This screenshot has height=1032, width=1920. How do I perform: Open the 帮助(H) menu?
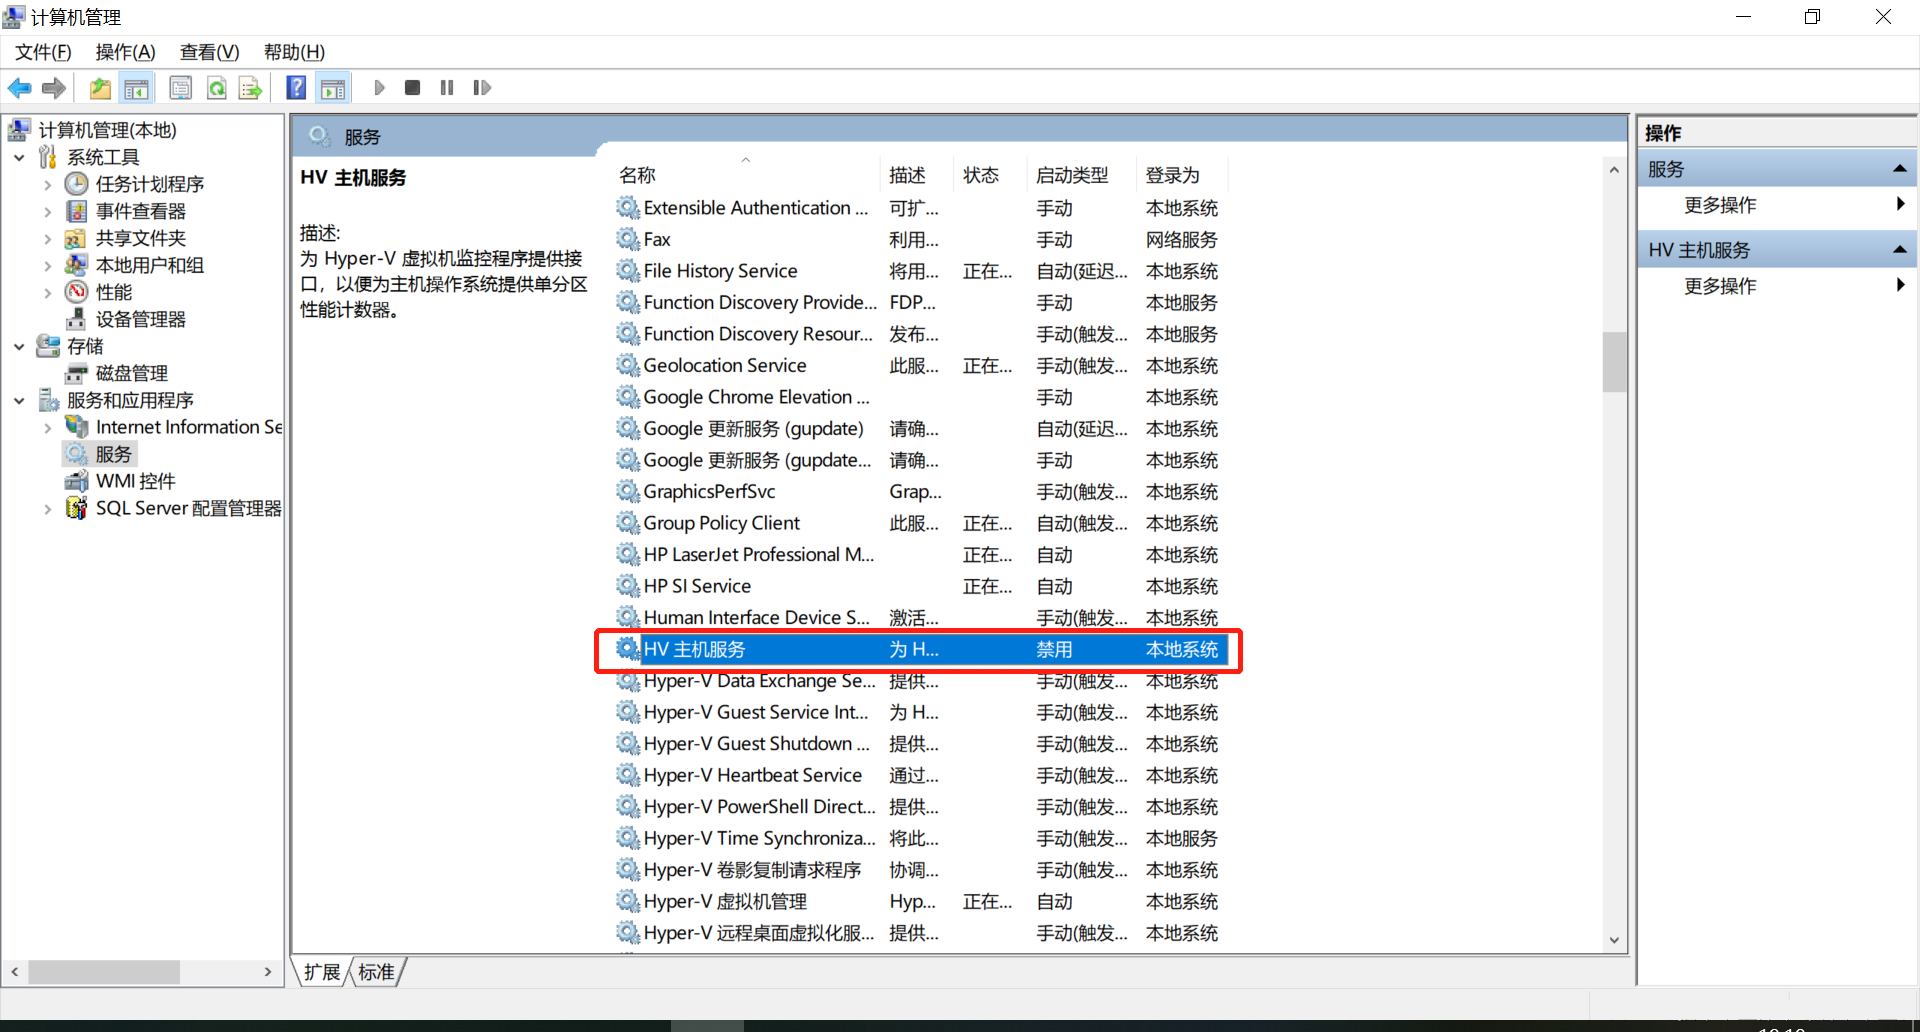click(294, 52)
